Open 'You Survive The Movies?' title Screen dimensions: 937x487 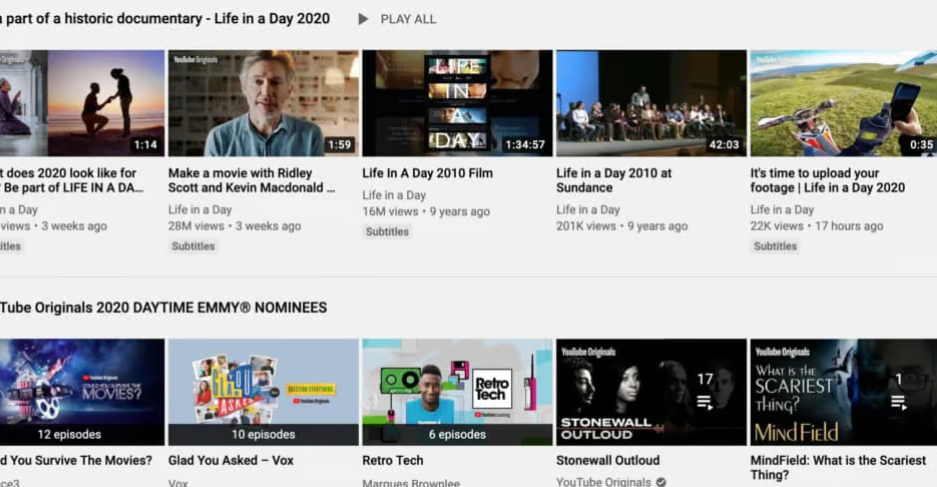click(76, 461)
